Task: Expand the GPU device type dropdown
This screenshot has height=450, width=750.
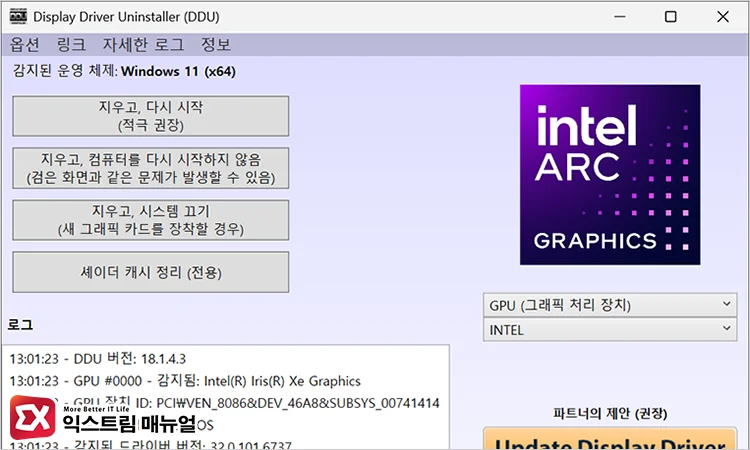Action: (610, 305)
